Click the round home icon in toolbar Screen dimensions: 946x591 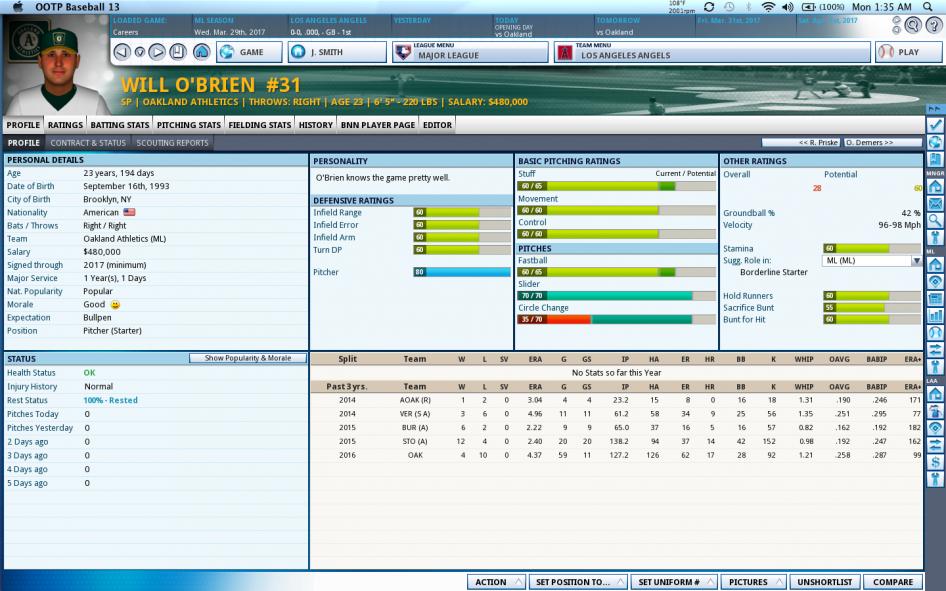click(202, 52)
